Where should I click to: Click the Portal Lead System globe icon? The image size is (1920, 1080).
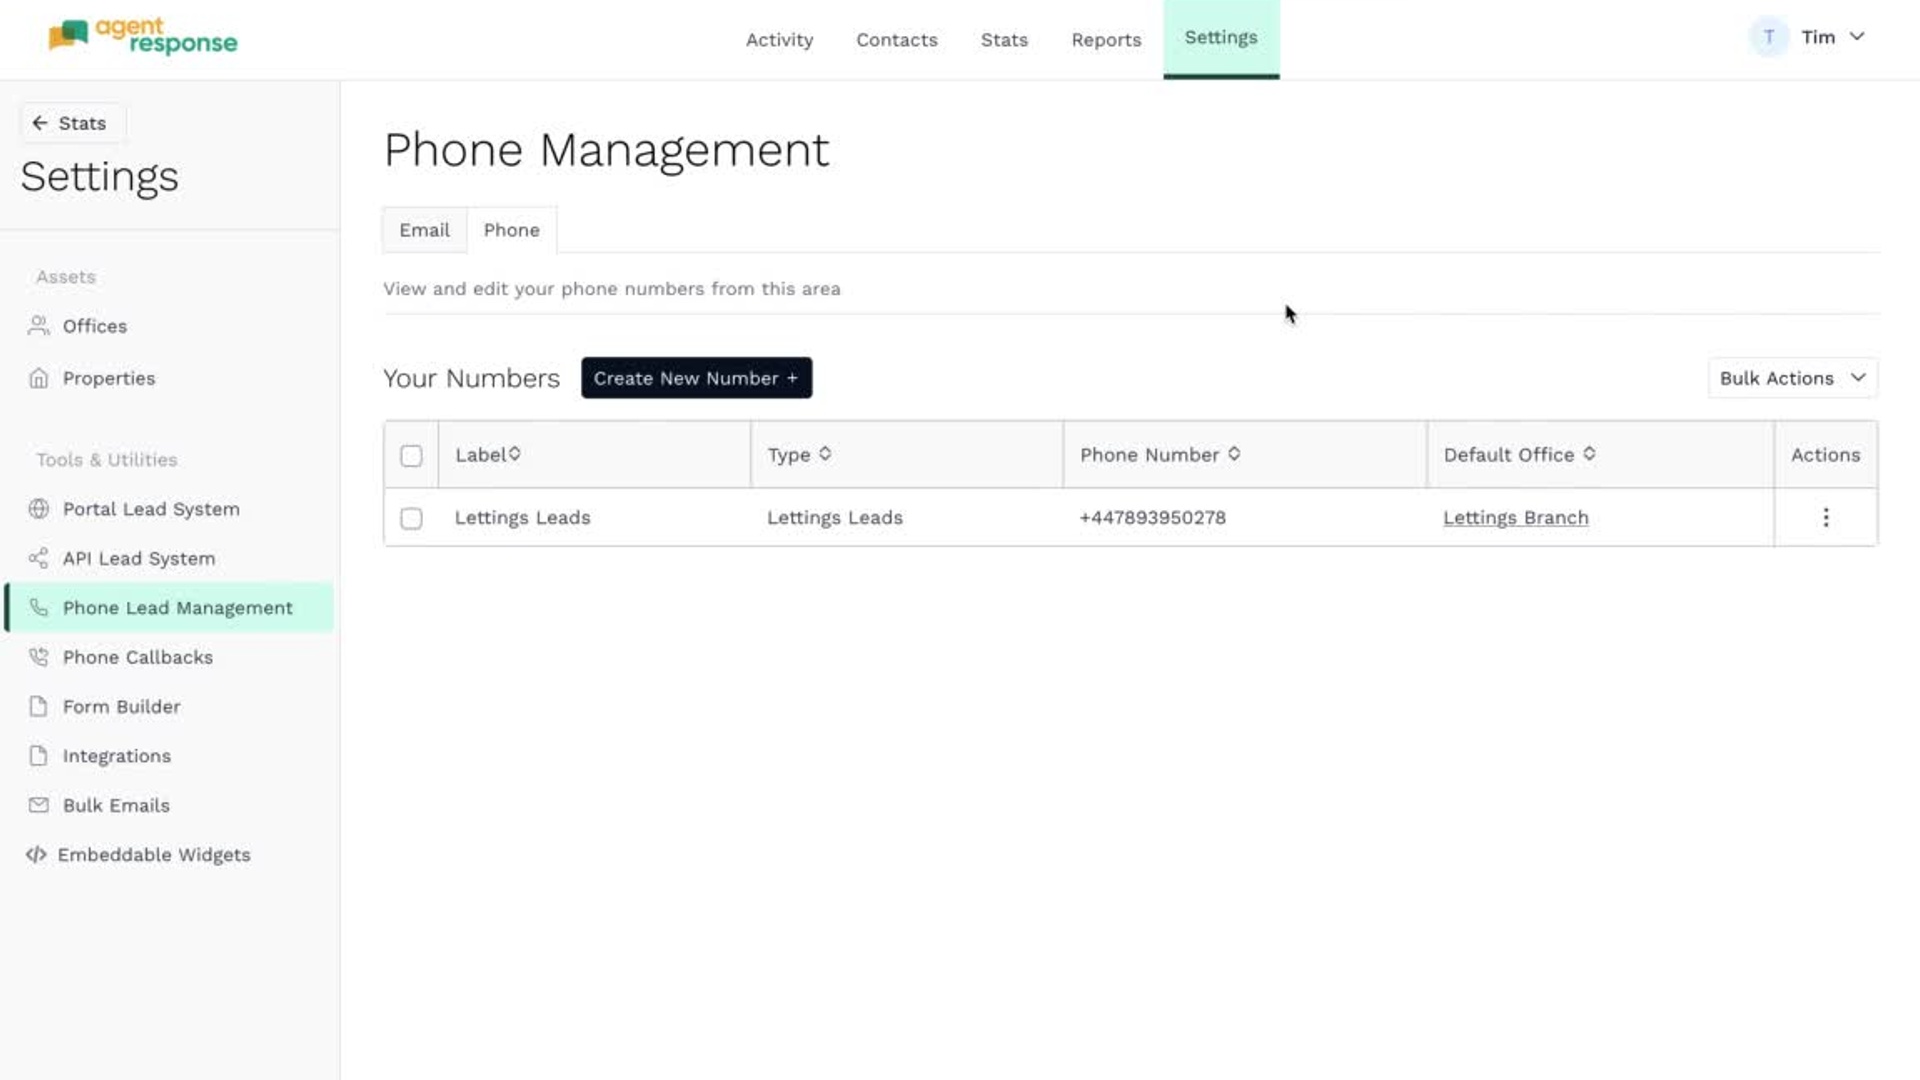[x=38, y=509]
